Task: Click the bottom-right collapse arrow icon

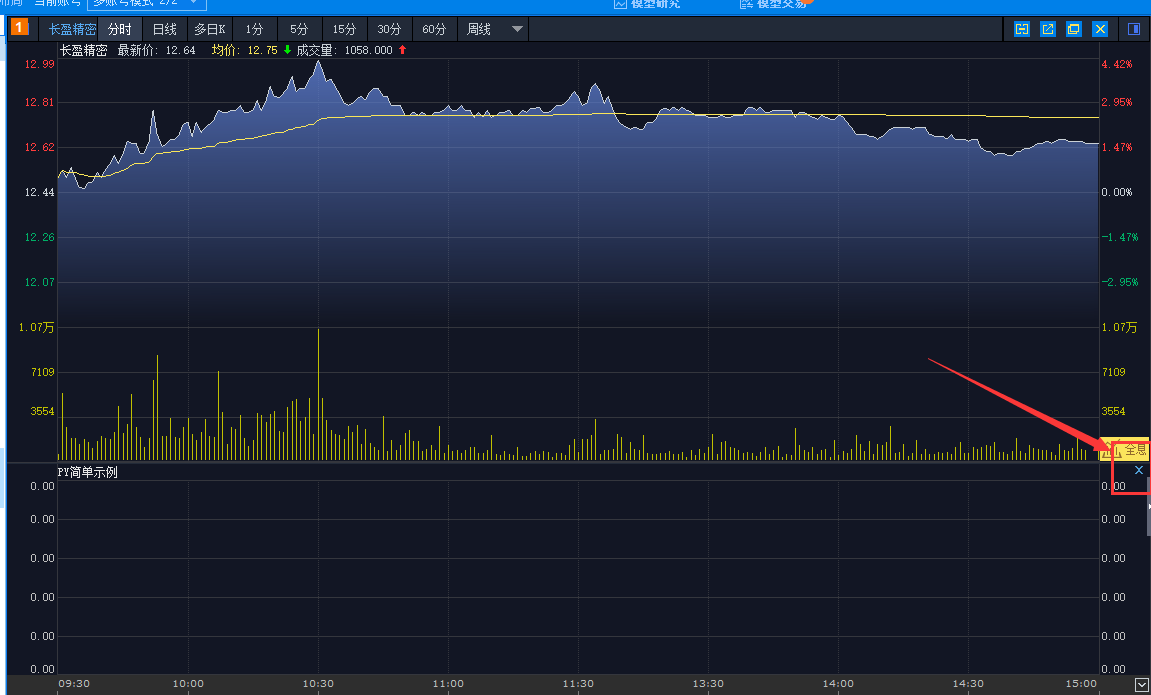Action: tap(1142, 685)
